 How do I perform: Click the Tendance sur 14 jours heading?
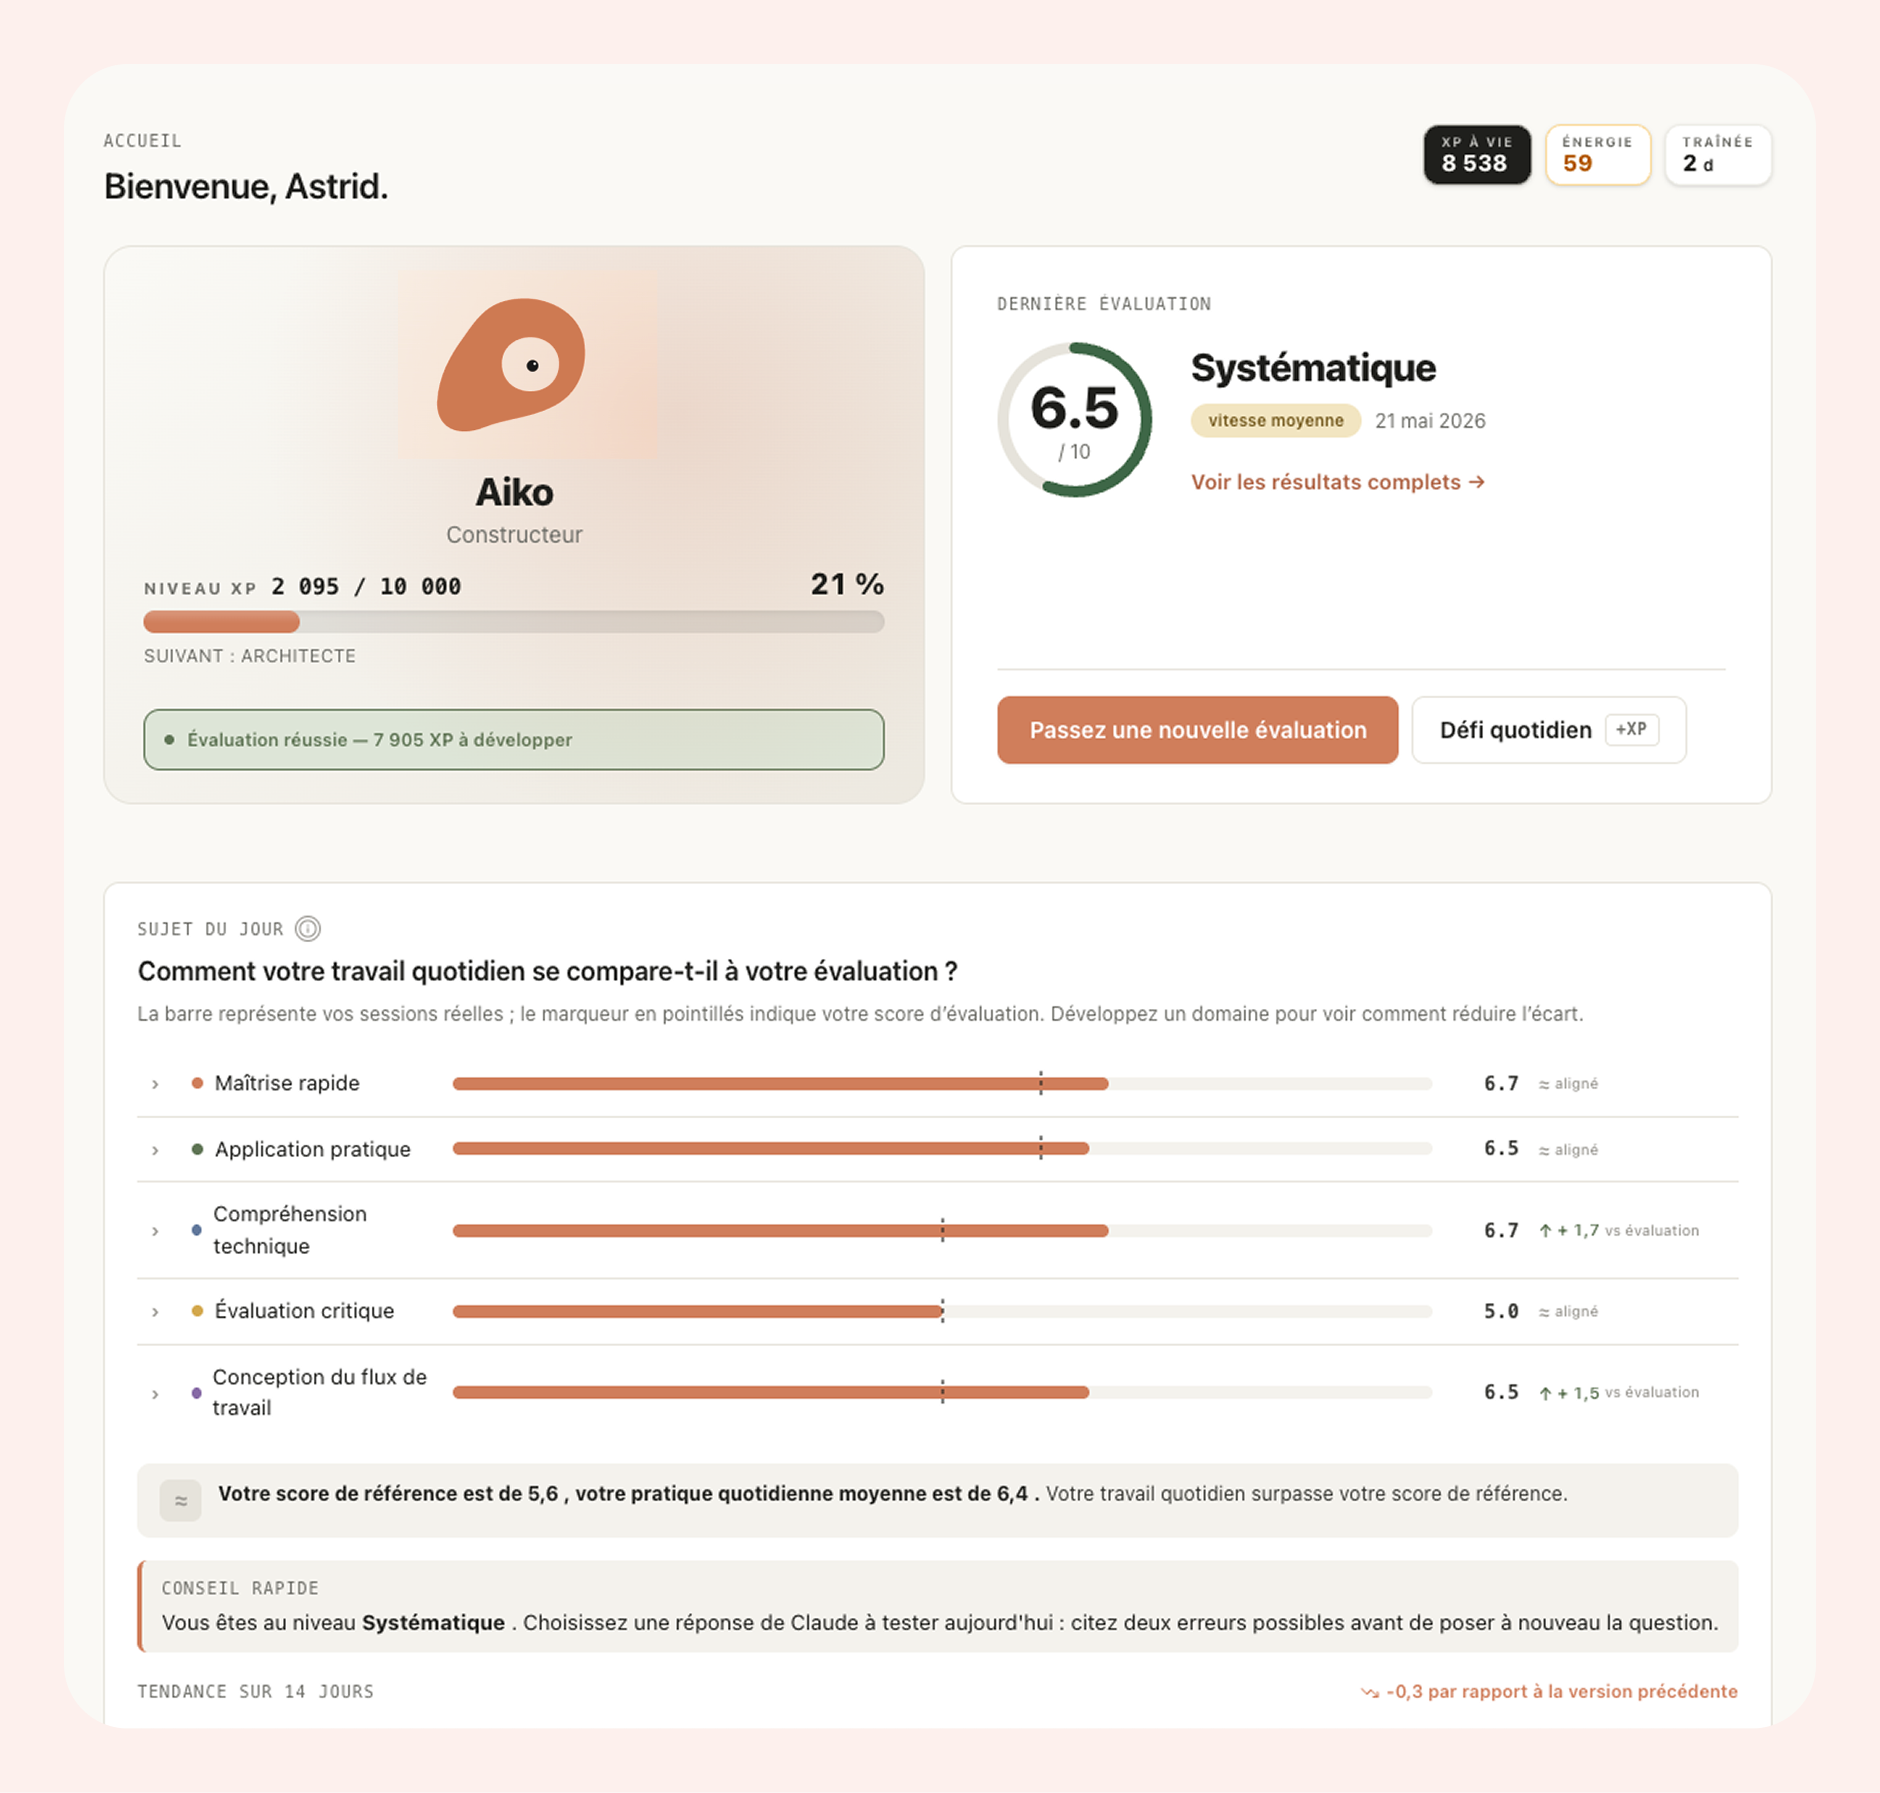point(256,1692)
